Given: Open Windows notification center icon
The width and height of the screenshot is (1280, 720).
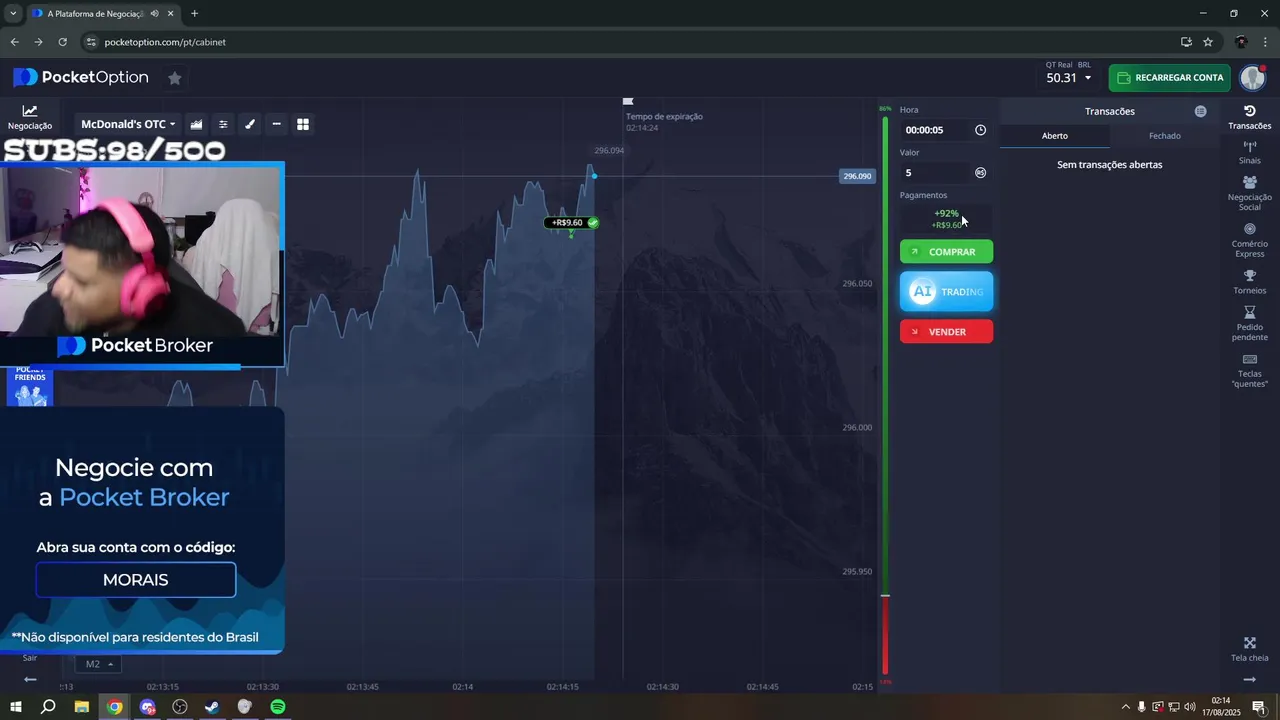Looking at the screenshot, I should click(1259, 707).
